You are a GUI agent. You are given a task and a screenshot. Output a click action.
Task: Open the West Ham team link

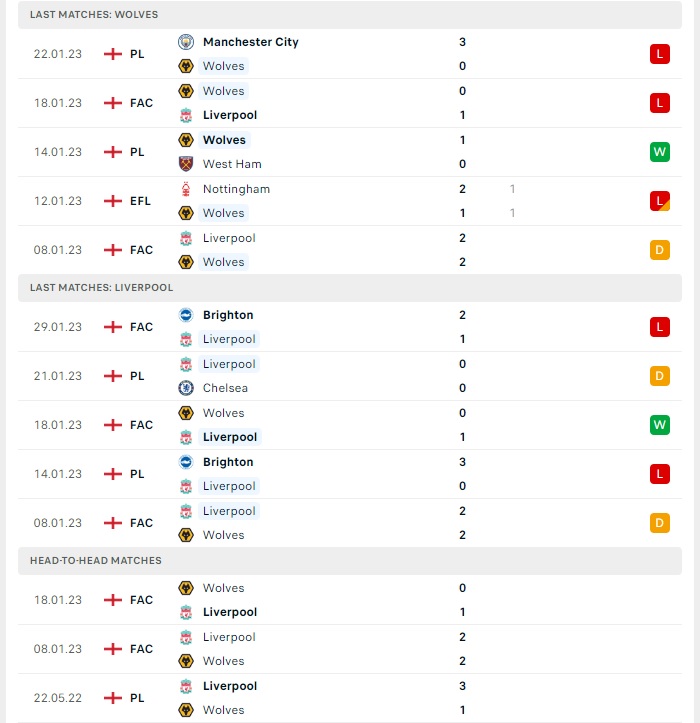click(x=232, y=164)
